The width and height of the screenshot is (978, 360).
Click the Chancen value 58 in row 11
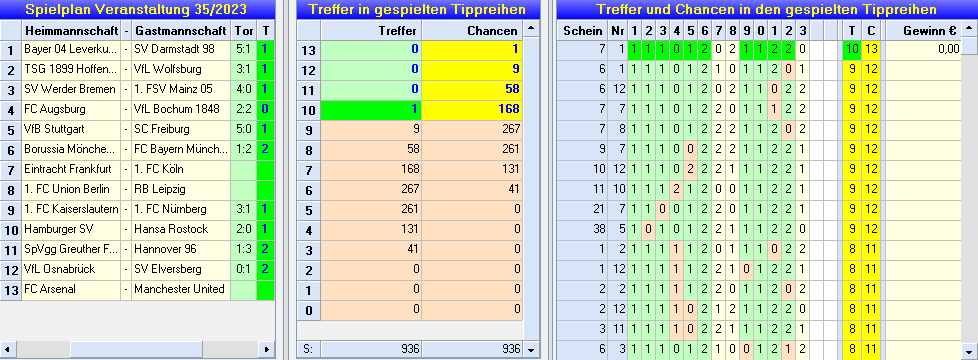[x=472, y=89]
